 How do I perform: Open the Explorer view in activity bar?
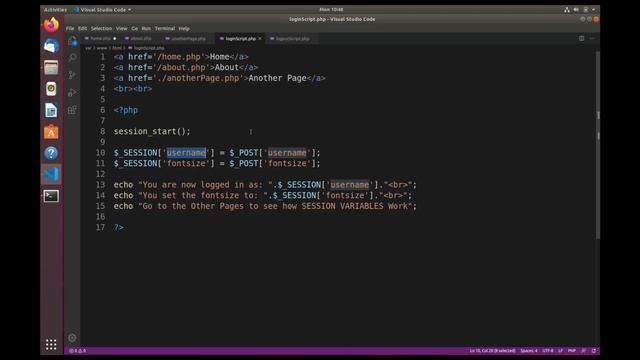73,41
